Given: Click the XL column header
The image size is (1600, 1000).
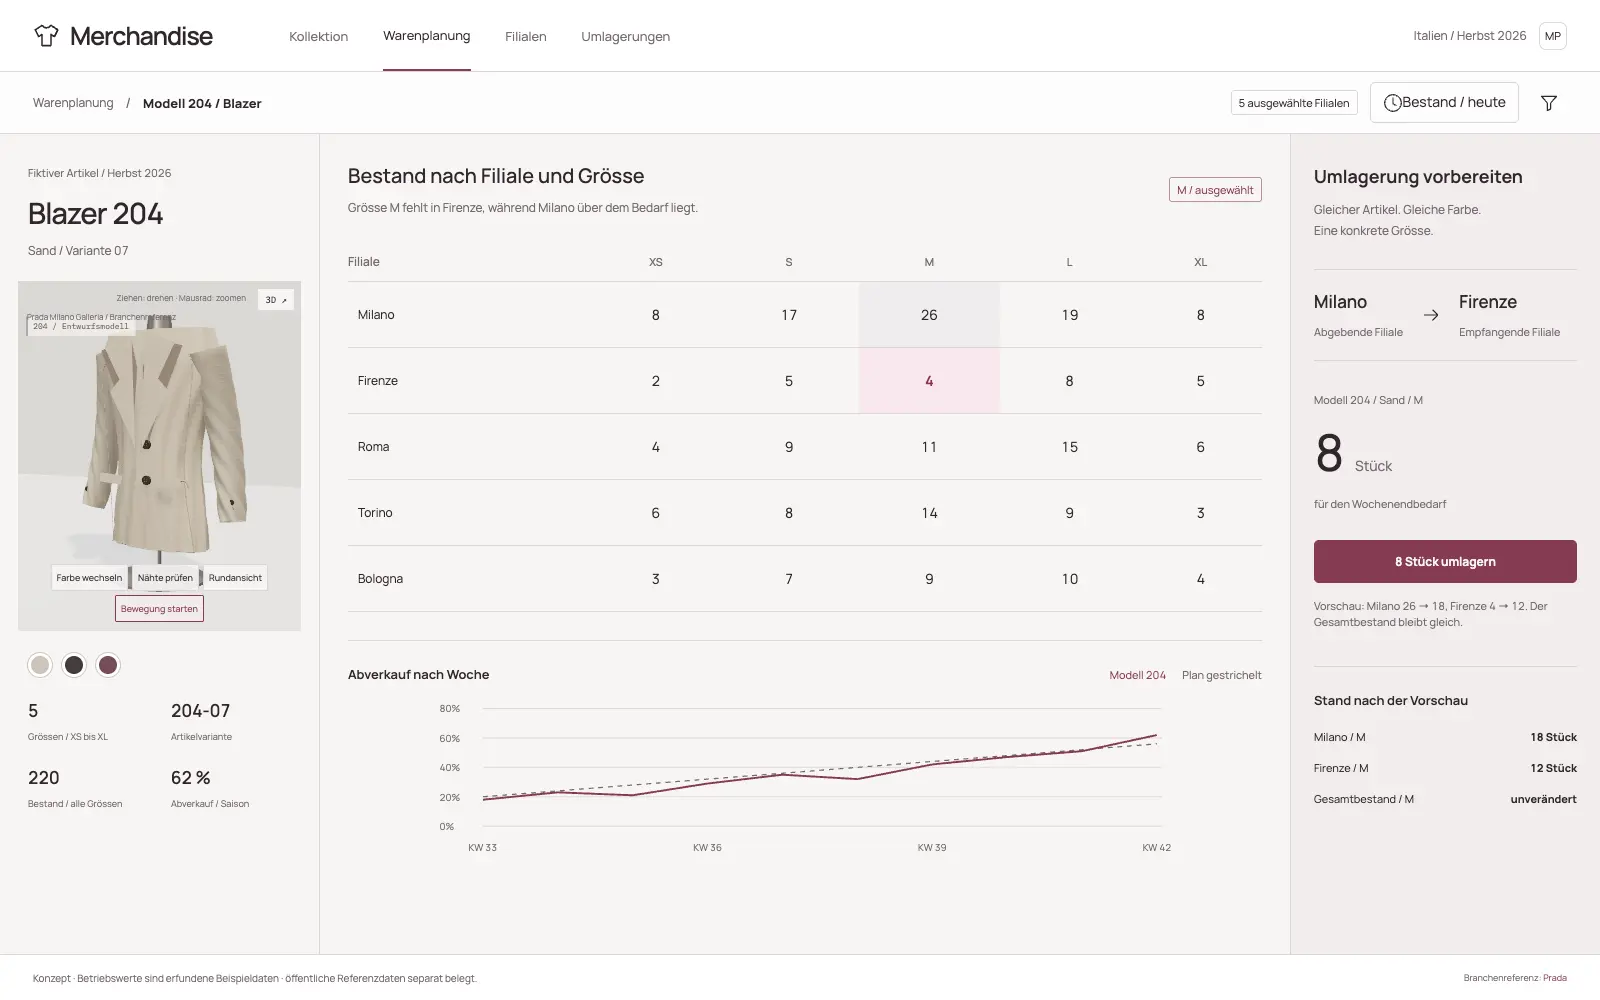Looking at the screenshot, I should [x=1200, y=262].
